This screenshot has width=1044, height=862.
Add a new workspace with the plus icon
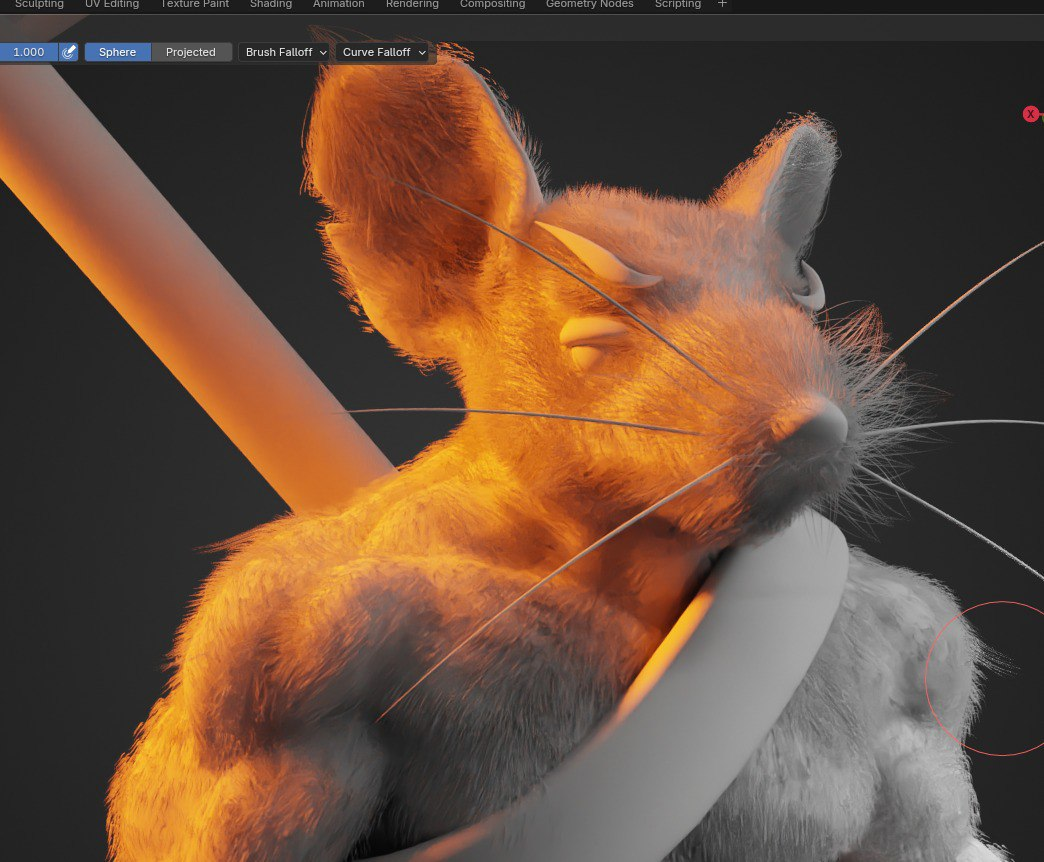(x=722, y=4)
